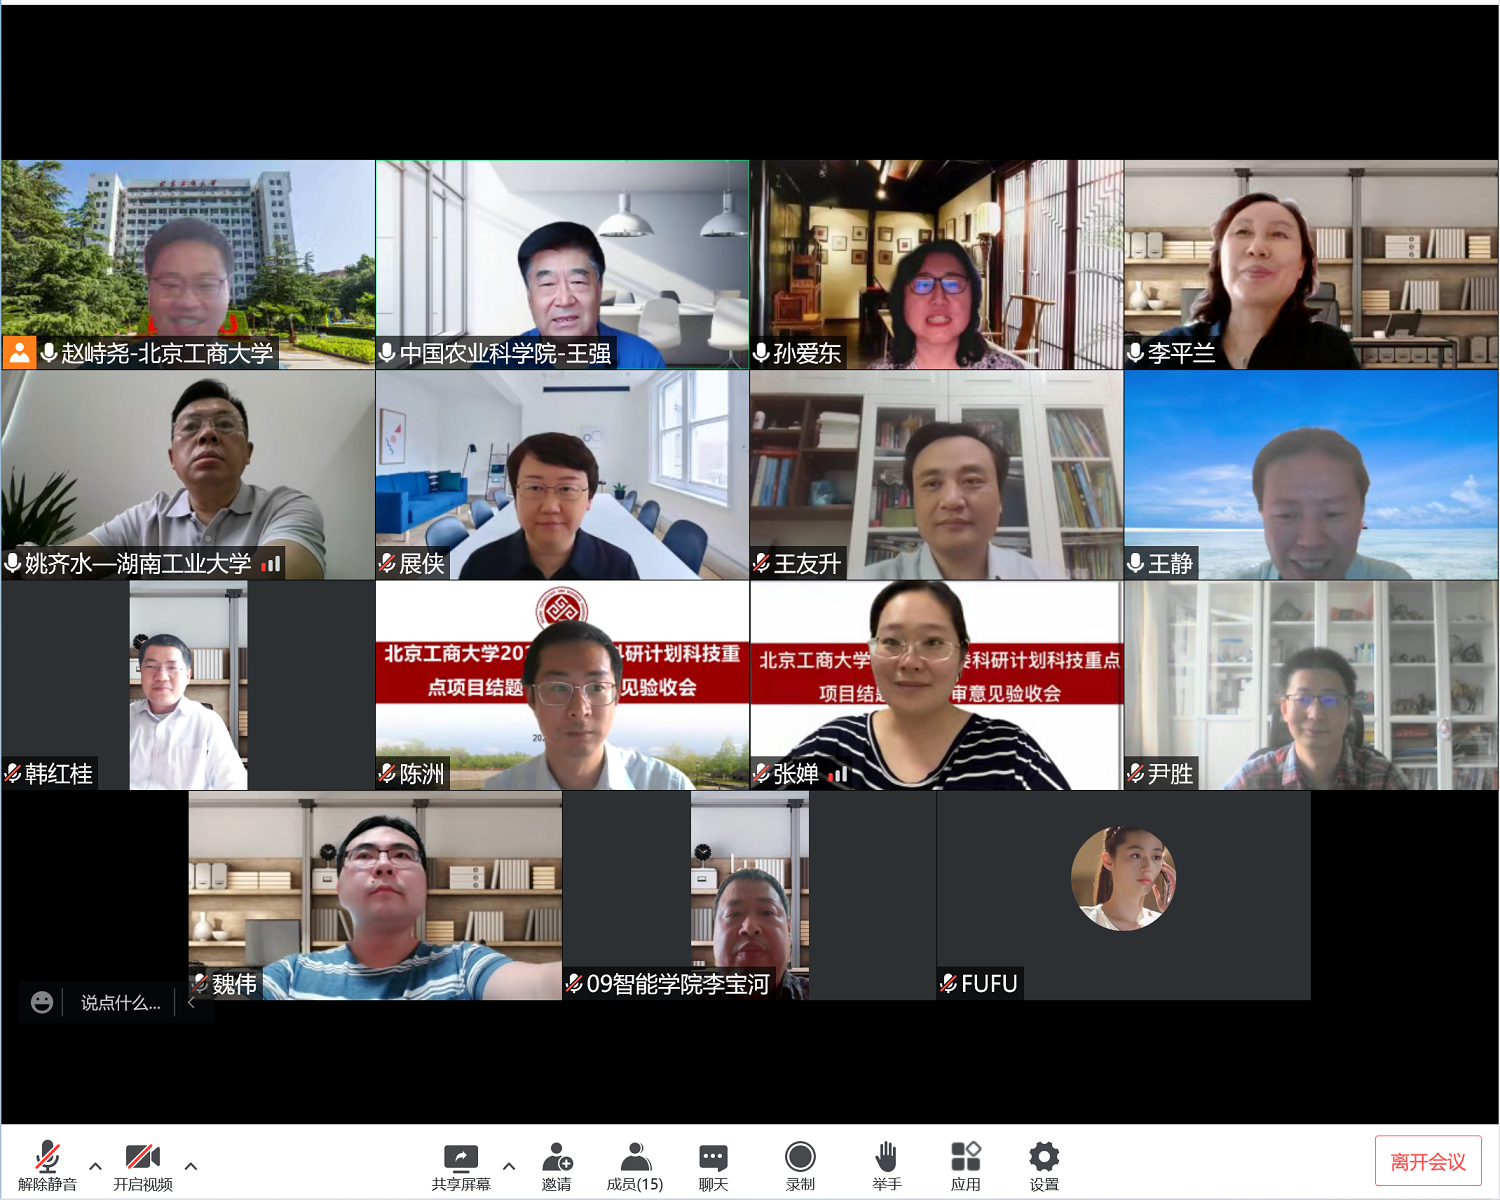
Task: Open the apps panel
Action: tap(965, 1158)
